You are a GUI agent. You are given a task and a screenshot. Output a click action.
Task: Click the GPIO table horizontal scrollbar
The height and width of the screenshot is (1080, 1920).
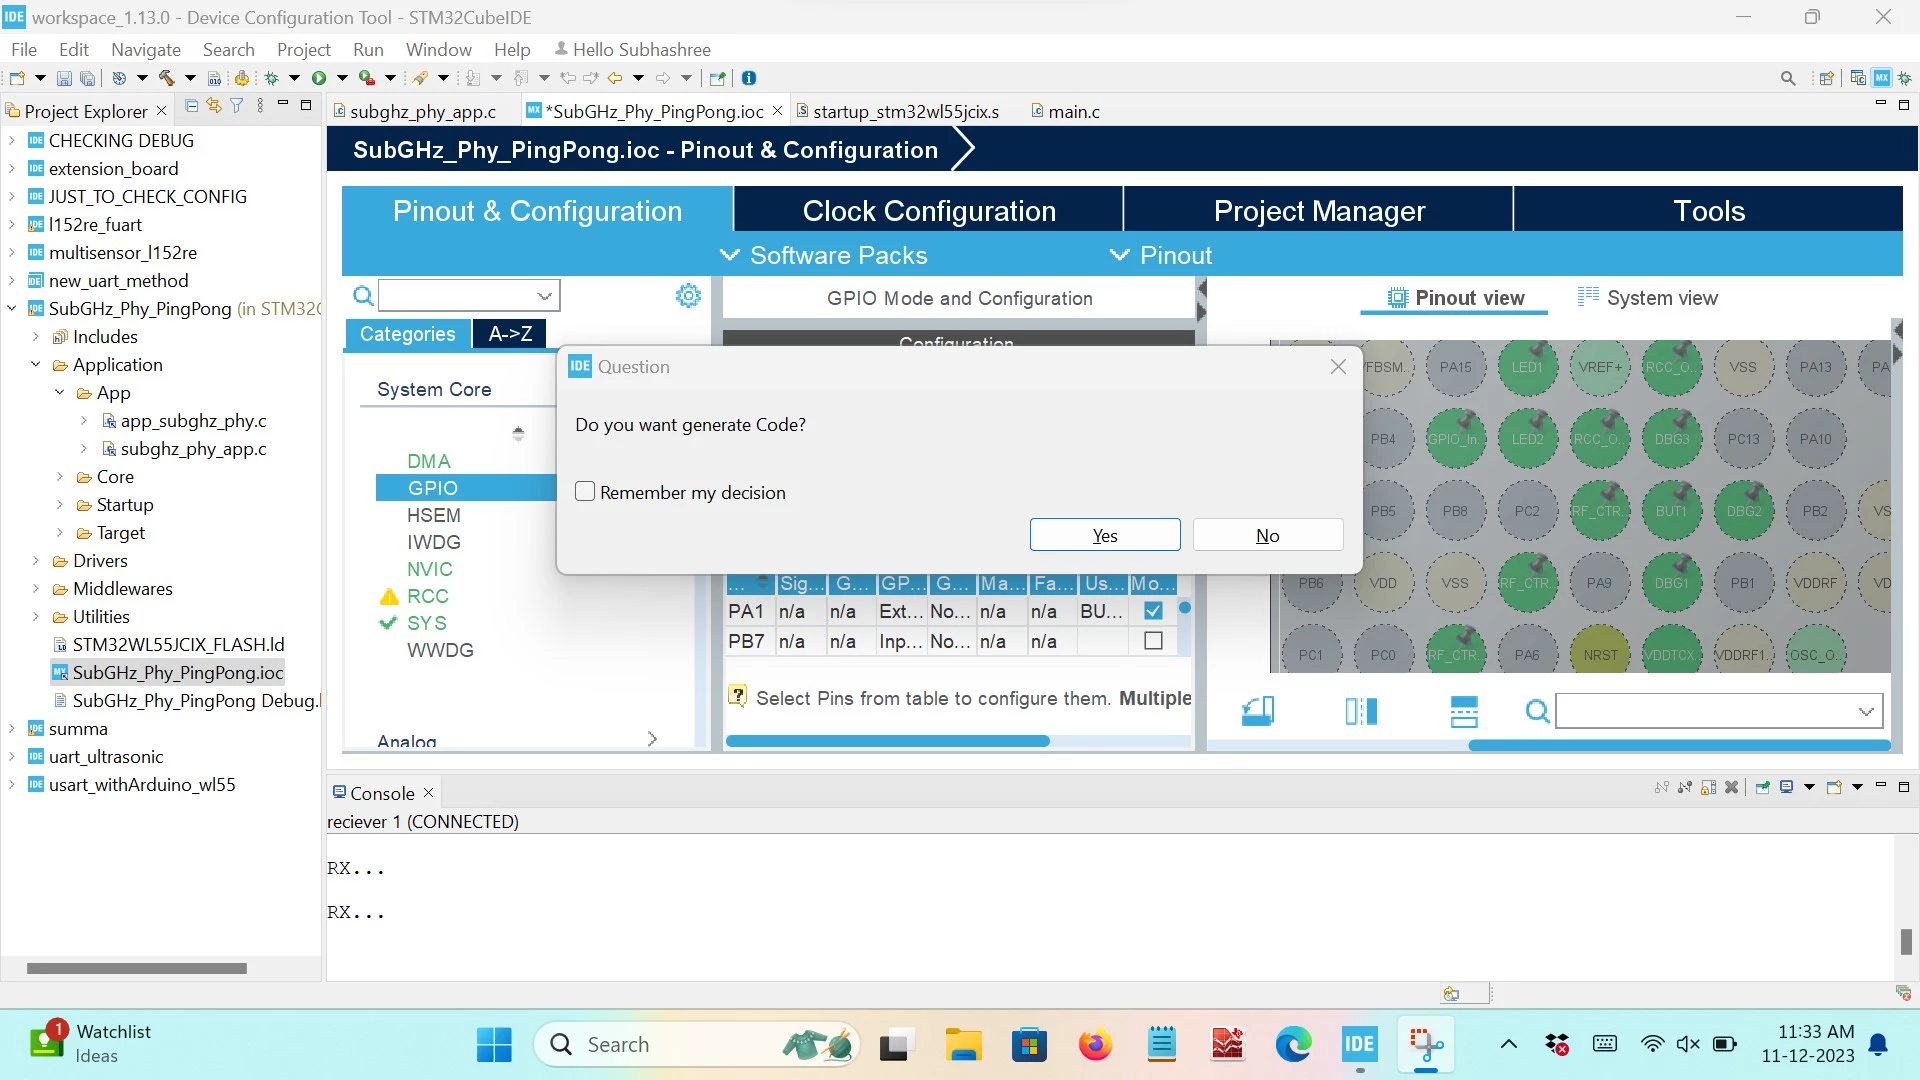click(887, 741)
